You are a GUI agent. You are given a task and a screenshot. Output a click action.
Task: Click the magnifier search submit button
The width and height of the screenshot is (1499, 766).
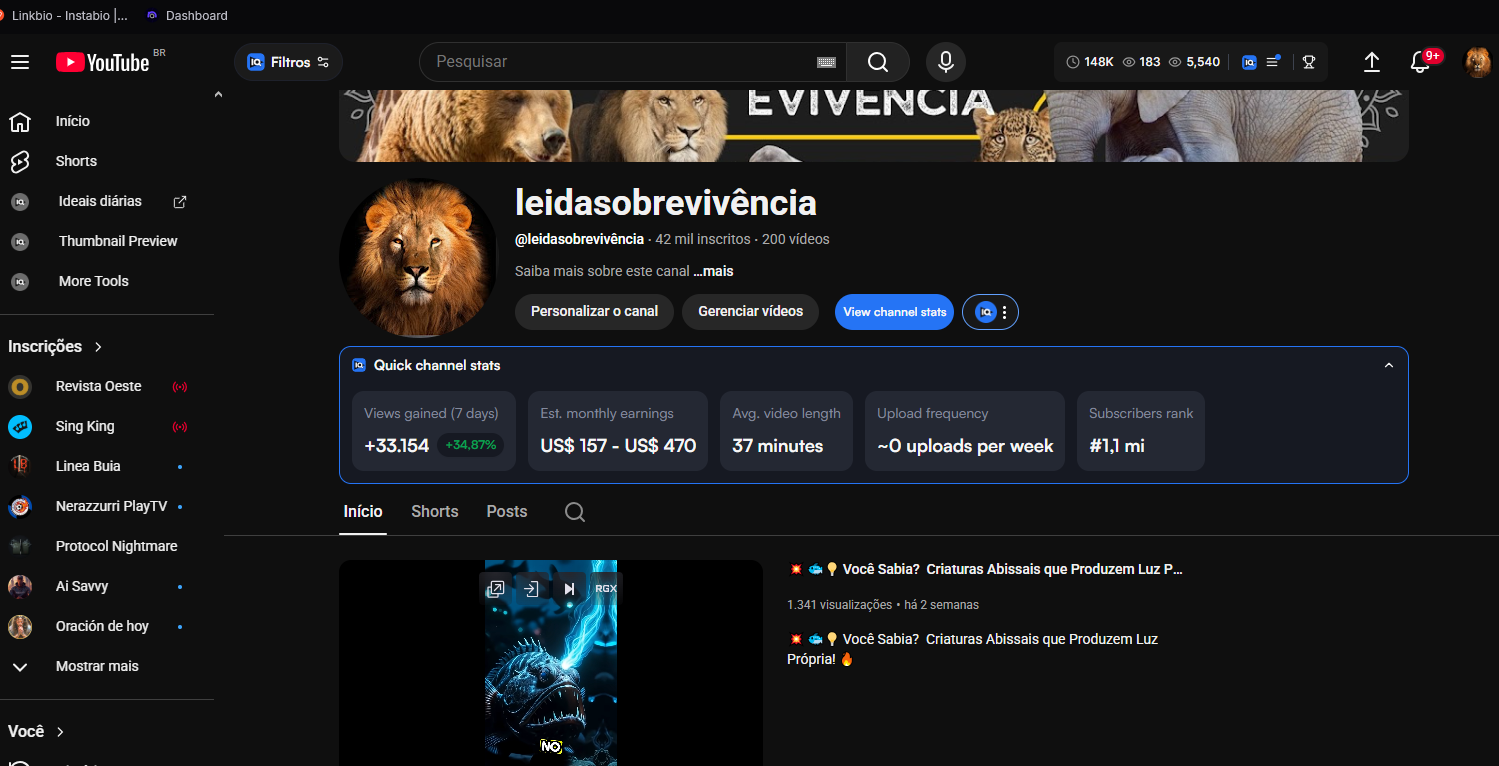click(x=878, y=62)
